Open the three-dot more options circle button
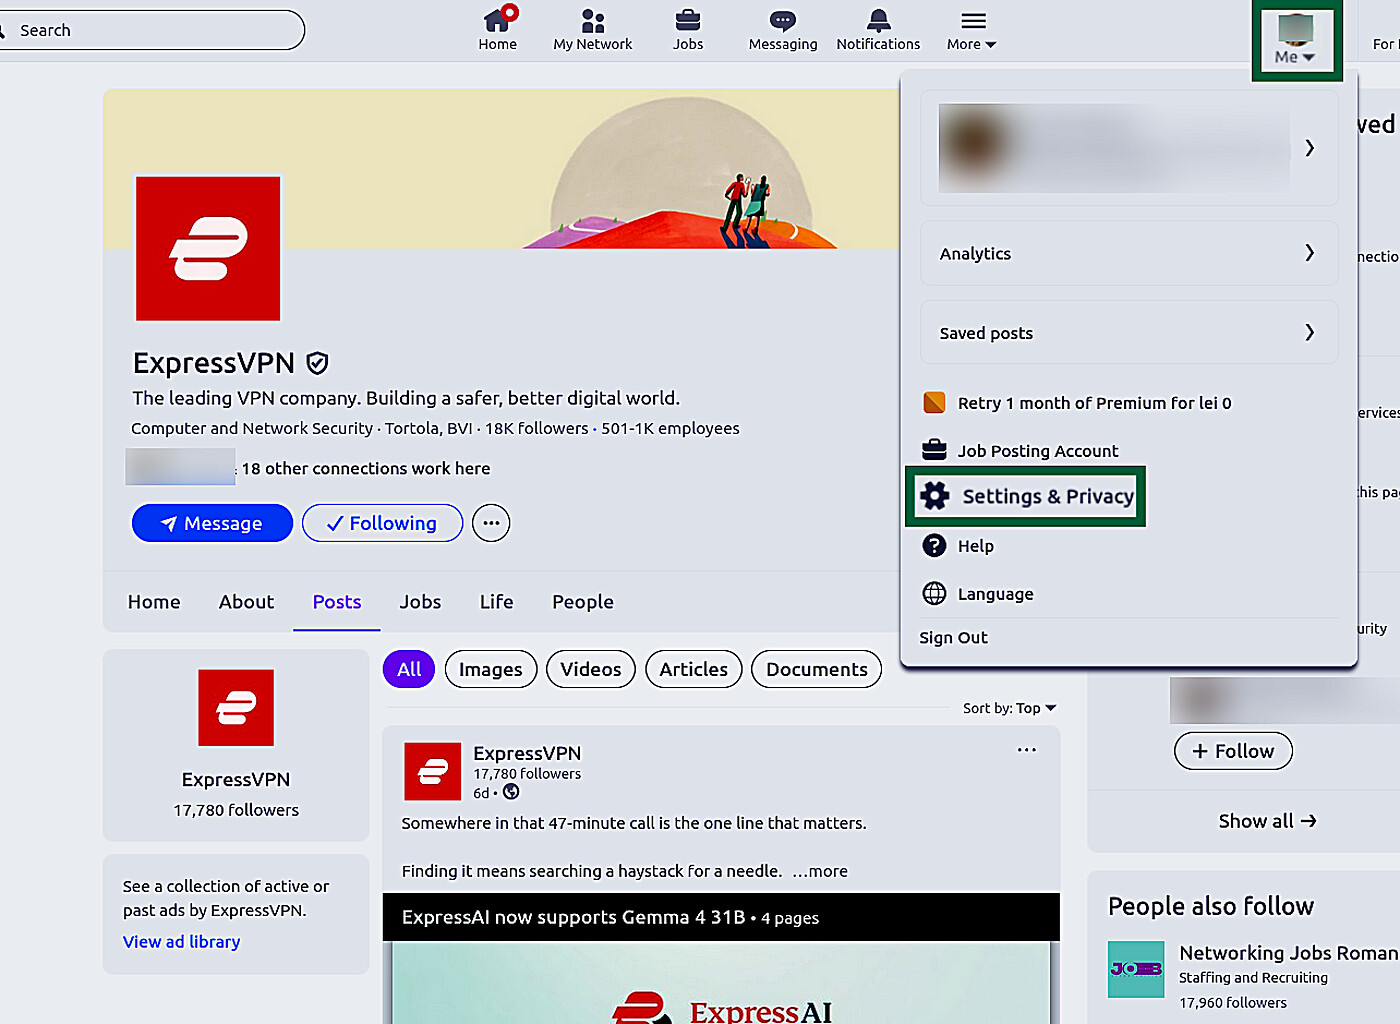This screenshot has width=1400, height=1024. click(x=491, y=523)
